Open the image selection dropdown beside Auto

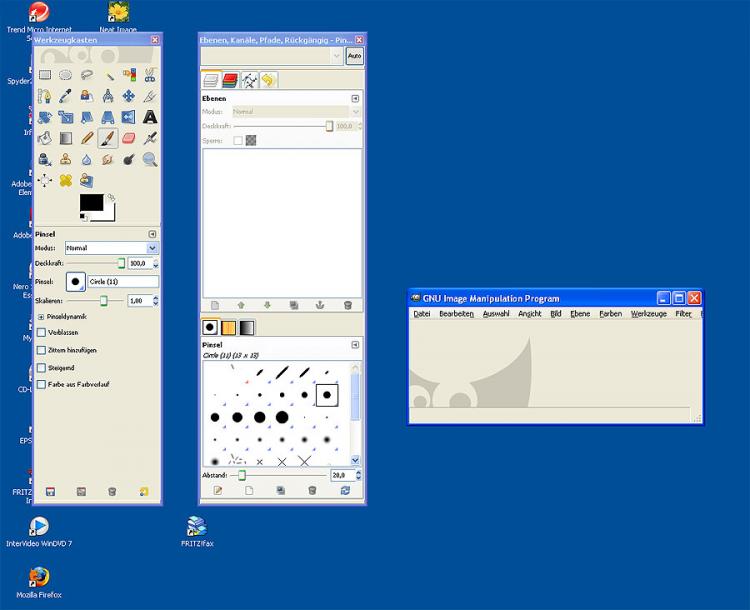(x=272, y=56)
